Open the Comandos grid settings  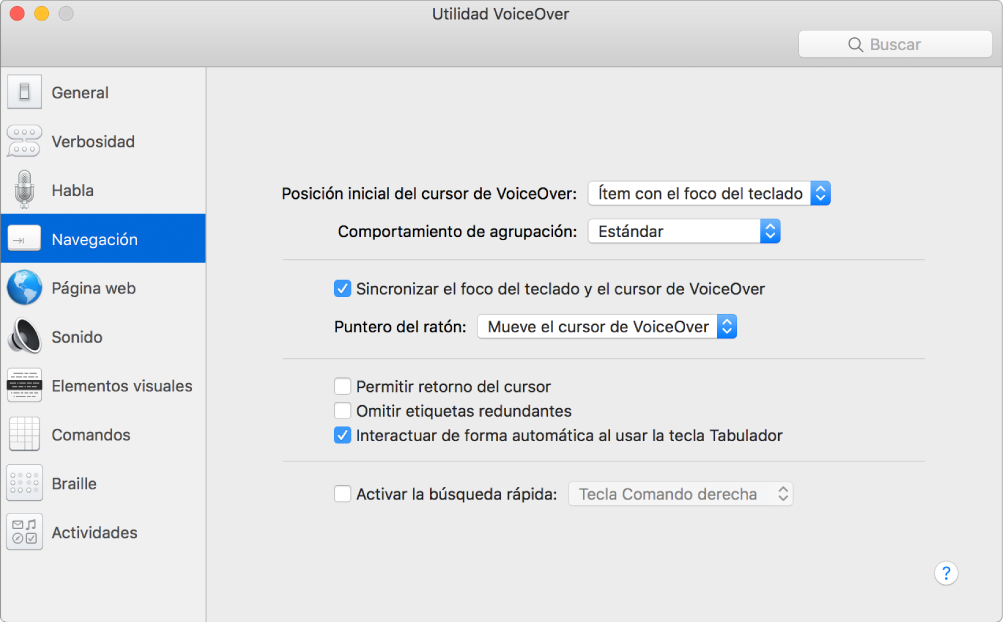coord(90,434)
